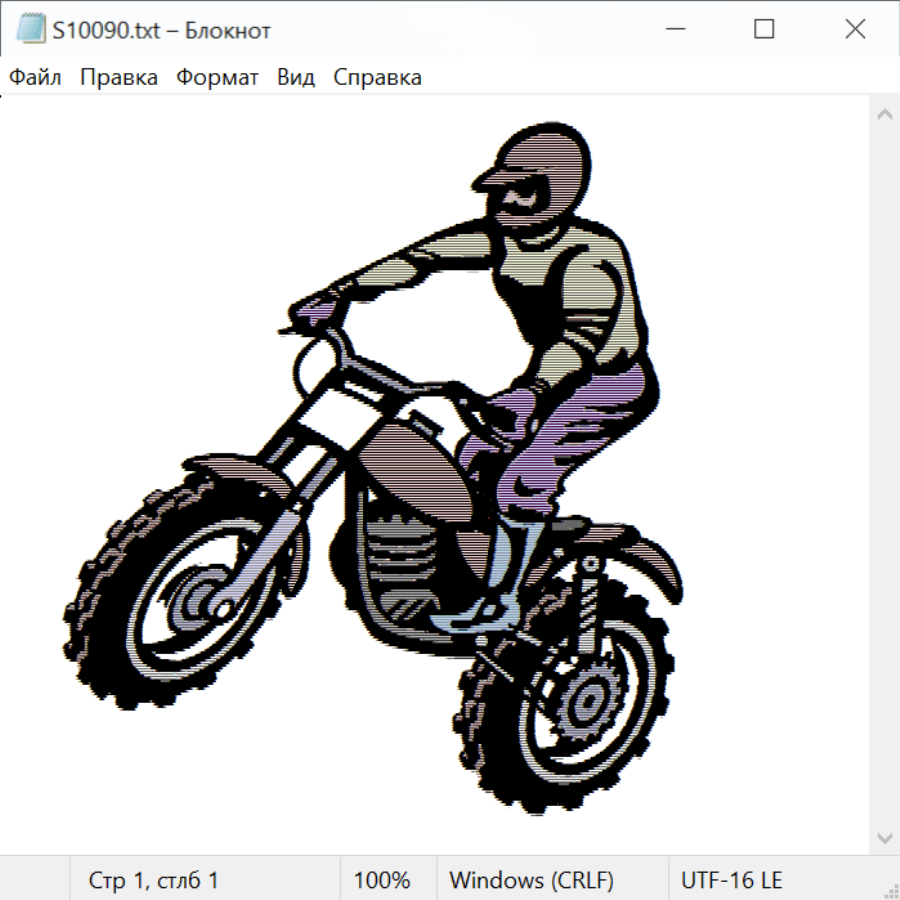
Task: Open the Правка menu
Action: tap(119, 77)
